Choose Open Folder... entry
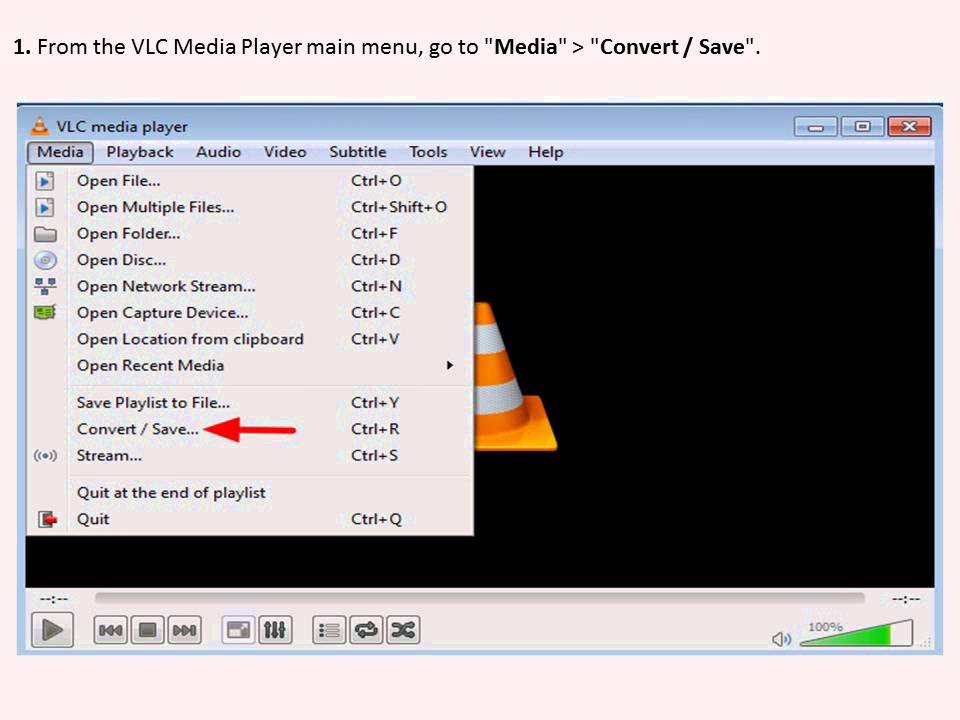Screen dimensions: 960x720 pyautogui.click(x=250, y=234)
